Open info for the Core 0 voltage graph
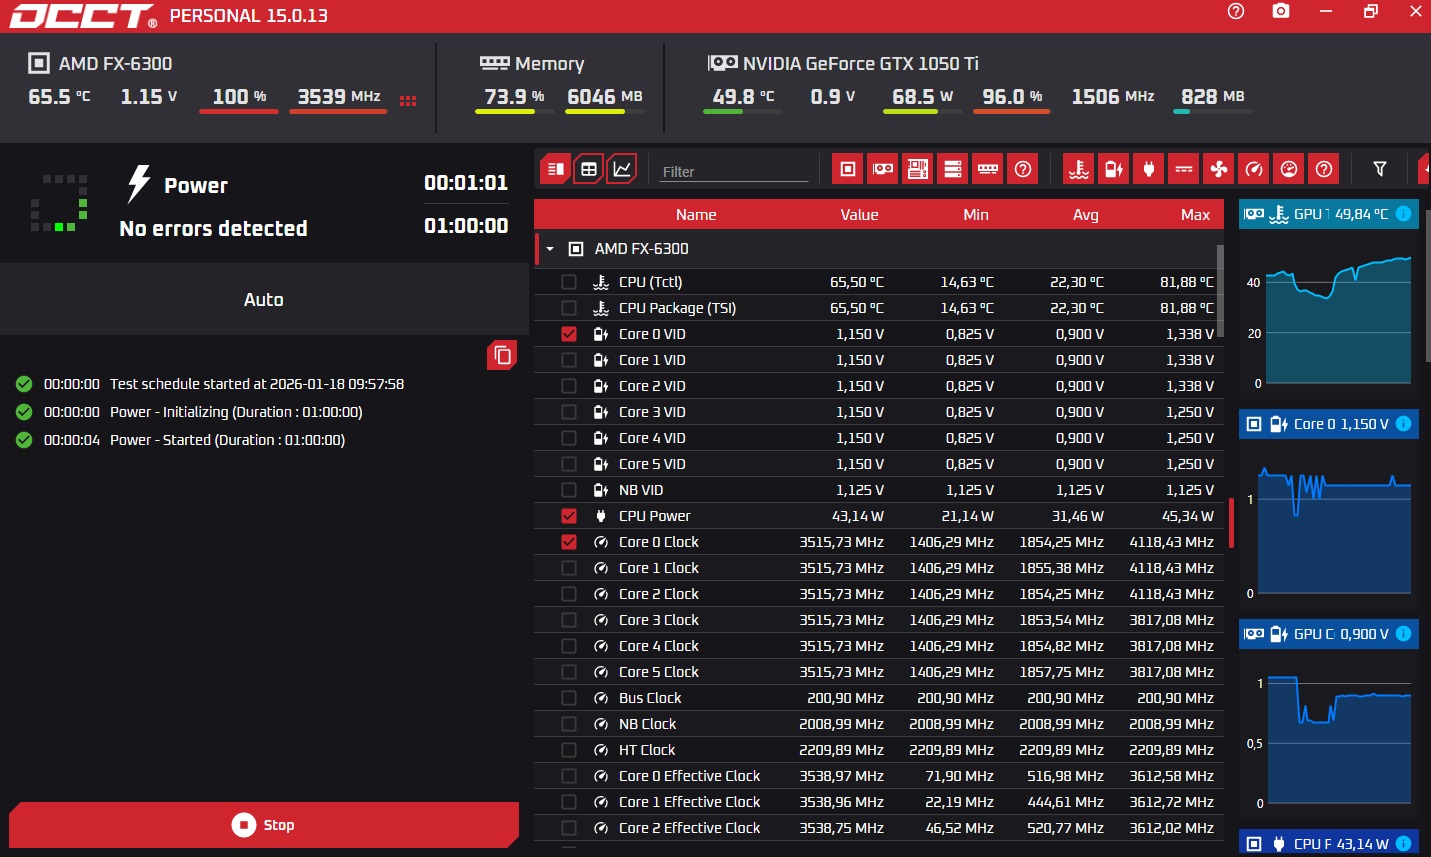Screen dimensions: 1431x857 (x=1403, y=424)
